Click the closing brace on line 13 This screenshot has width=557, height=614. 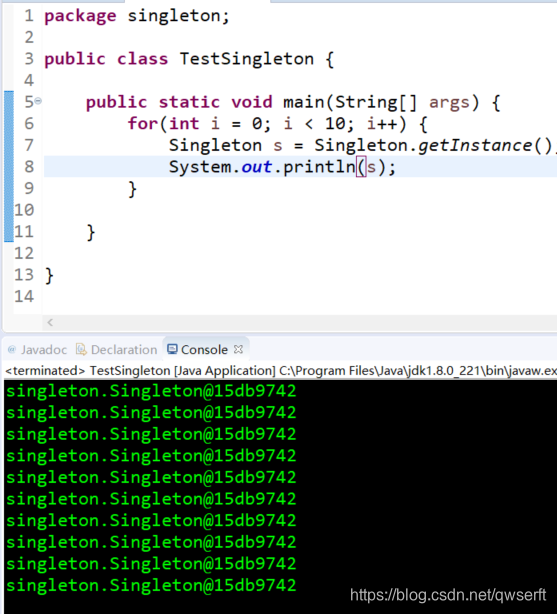(49, 276)
